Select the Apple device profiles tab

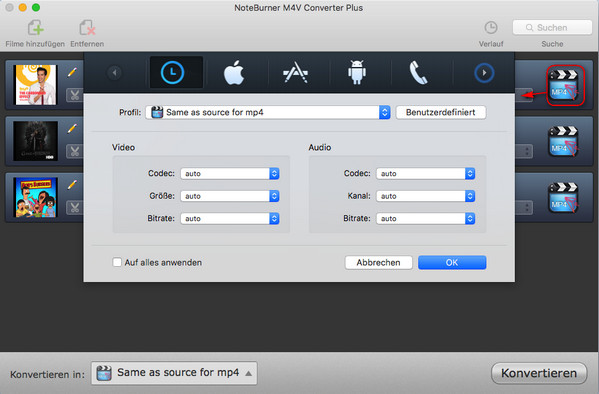[x=234, y=72]
